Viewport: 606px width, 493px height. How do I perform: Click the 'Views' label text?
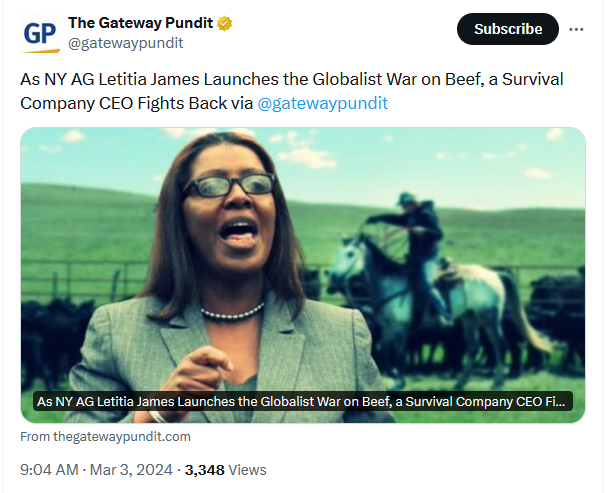coord(248,469)
